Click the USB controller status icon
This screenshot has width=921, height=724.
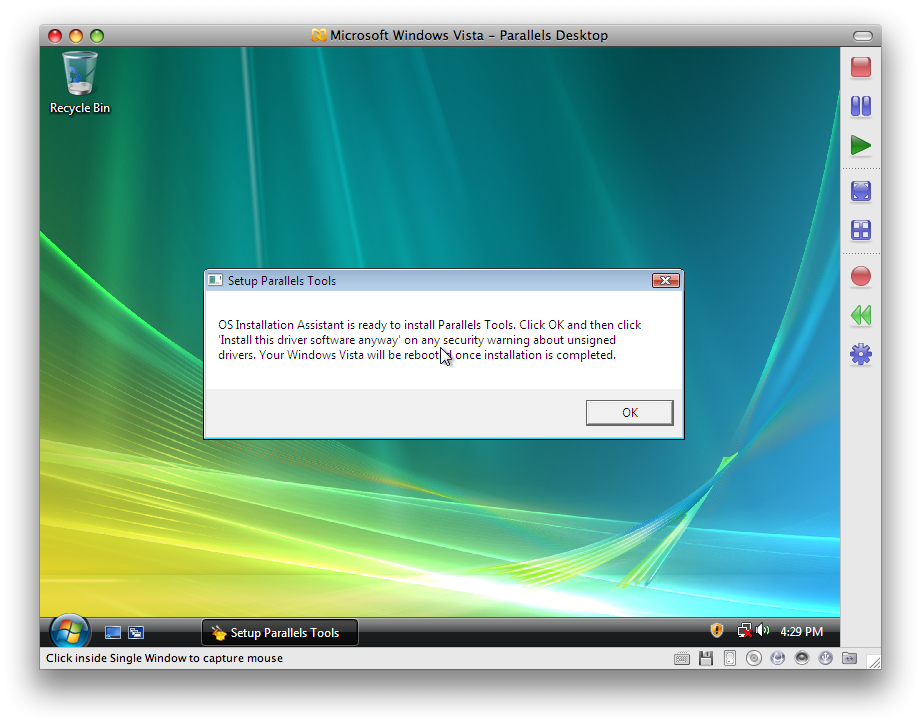tap(825, 658)
